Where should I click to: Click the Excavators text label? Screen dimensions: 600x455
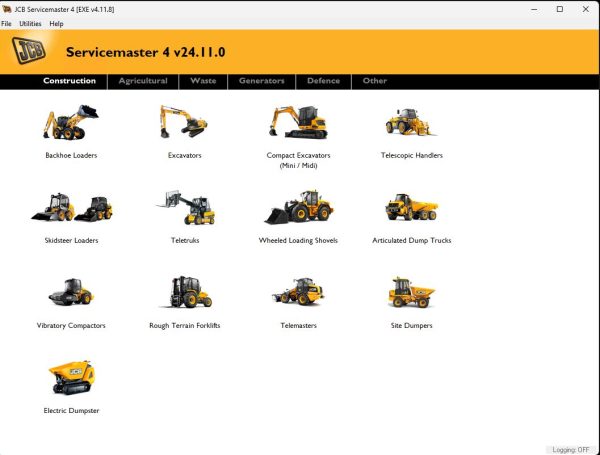click(184, 155)
